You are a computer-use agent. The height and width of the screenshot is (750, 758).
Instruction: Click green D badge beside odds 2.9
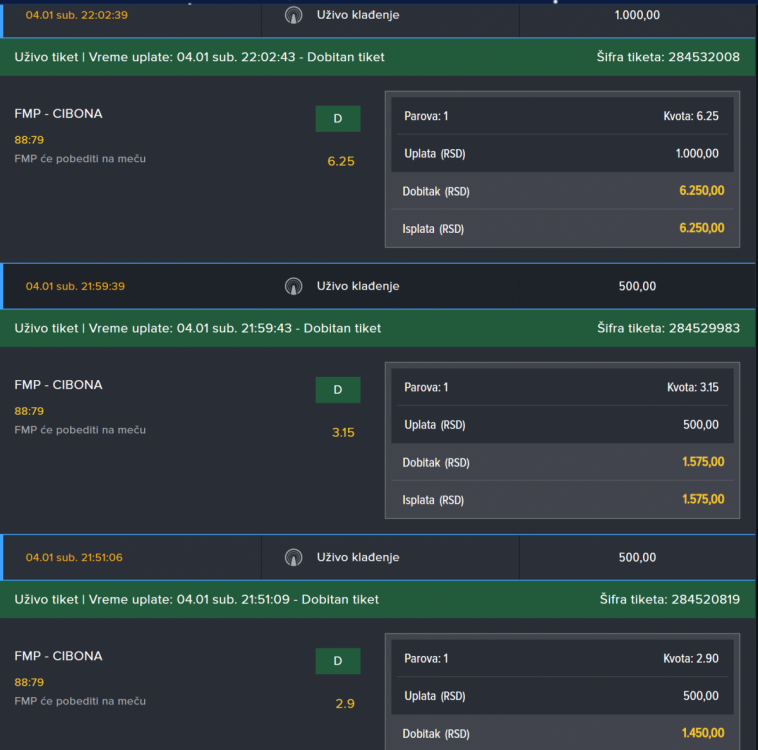[x=338, y=661]
